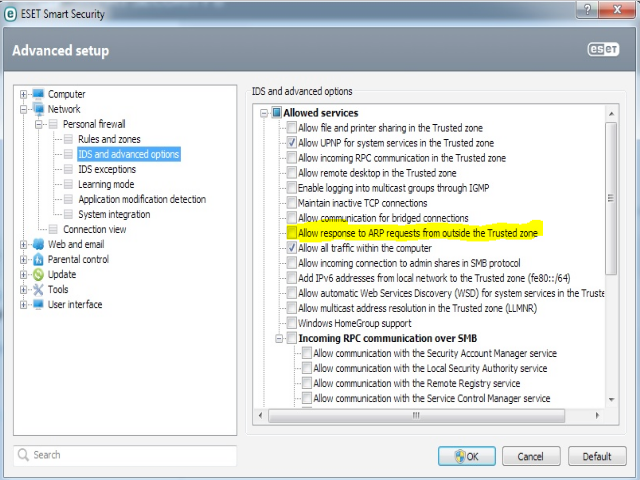Collapse the Personal firewall node
The image size is (640, 480).
pyautogui.click(x=38, y=124)
